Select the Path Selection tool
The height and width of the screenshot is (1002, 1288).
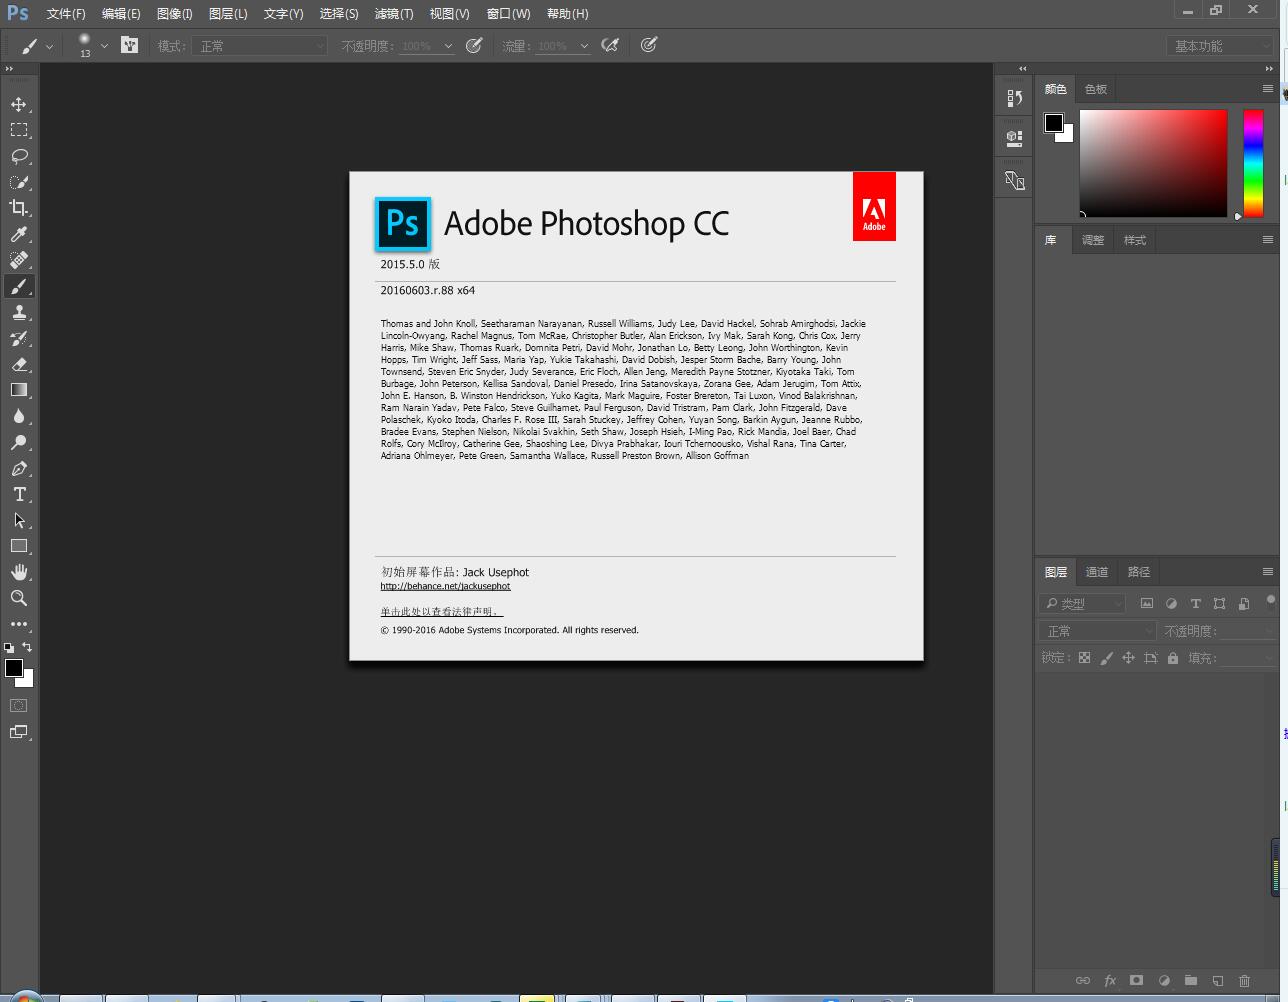point(19,520)
